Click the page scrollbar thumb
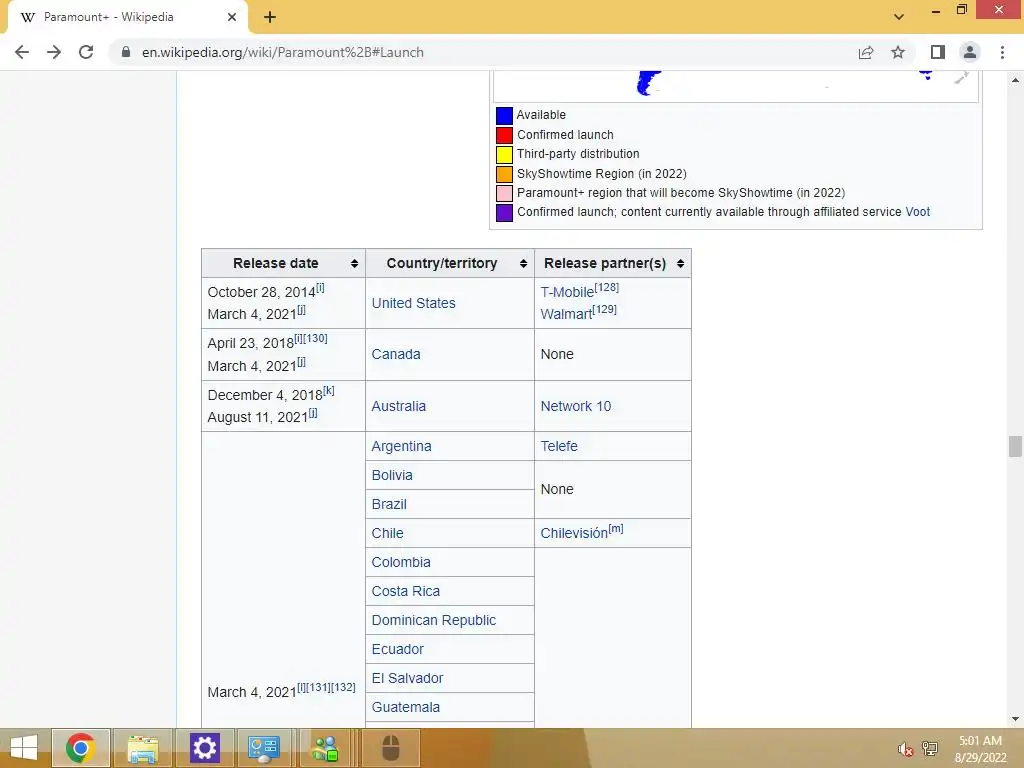Image resolution: width=1024 pixels, height=768 pixels. 1015,447
